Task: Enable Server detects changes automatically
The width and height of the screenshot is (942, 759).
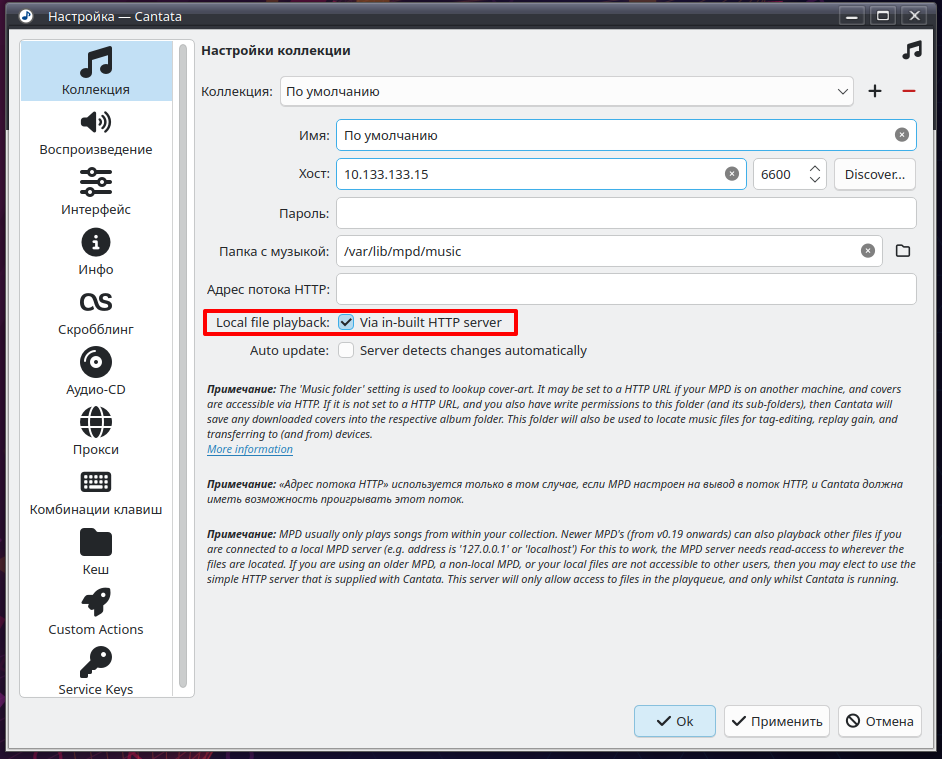Action: tap(346, 350)
